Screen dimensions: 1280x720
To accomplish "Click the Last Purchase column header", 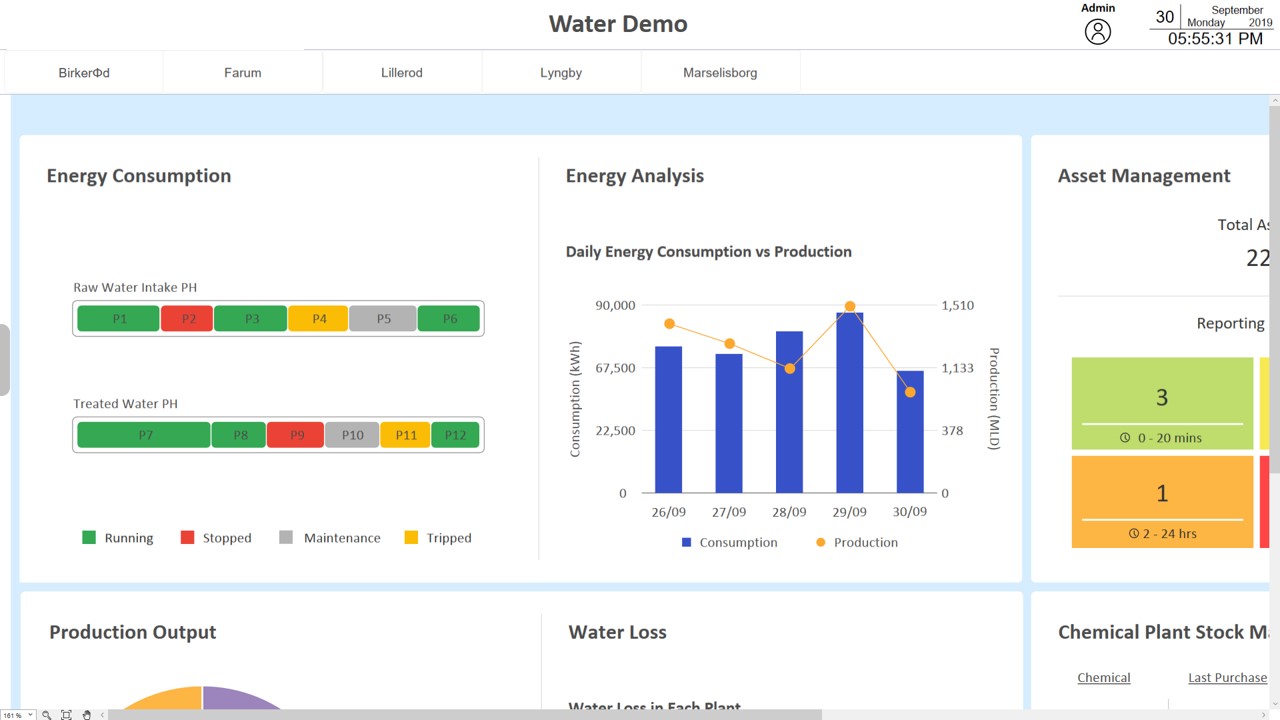I will 1227,678.
